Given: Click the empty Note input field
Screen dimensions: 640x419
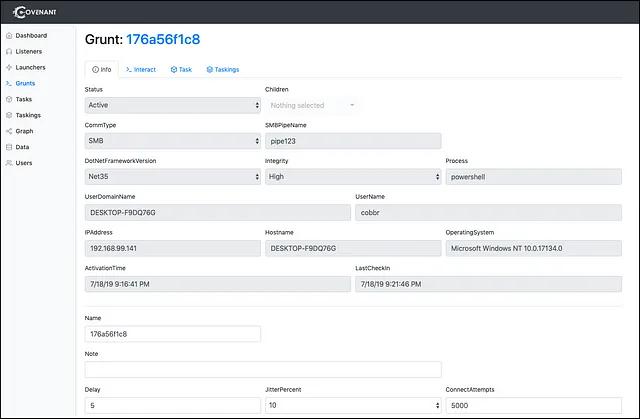Looking at the screenshot, I should tap(263, 370).
